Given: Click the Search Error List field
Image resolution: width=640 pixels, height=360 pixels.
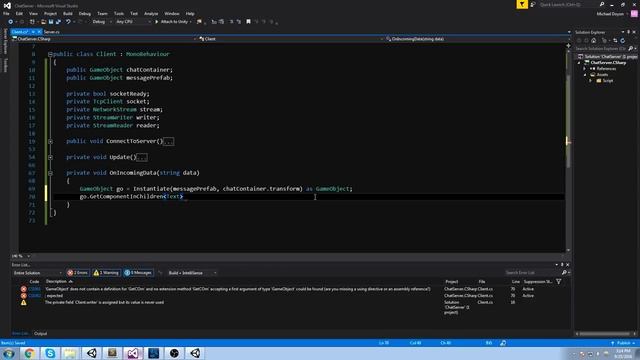Looking at the screenshot, I should tap(533, 273).
